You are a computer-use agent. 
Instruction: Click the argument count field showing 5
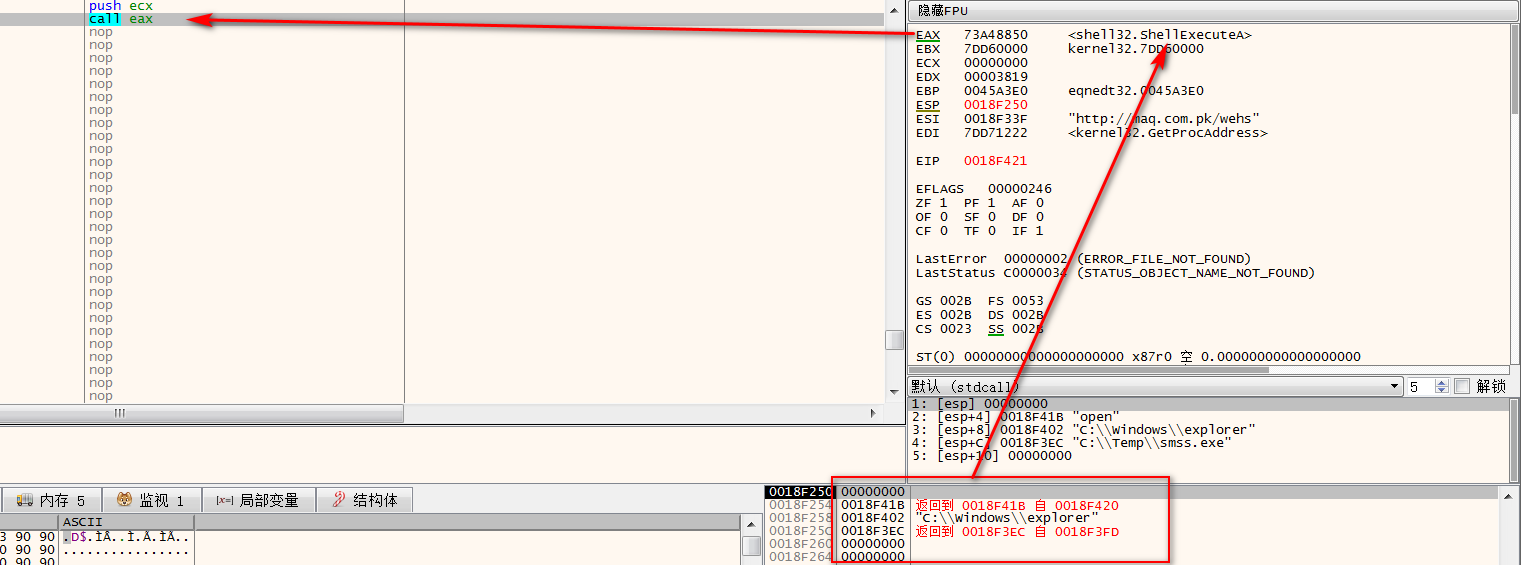[1421, 386]
